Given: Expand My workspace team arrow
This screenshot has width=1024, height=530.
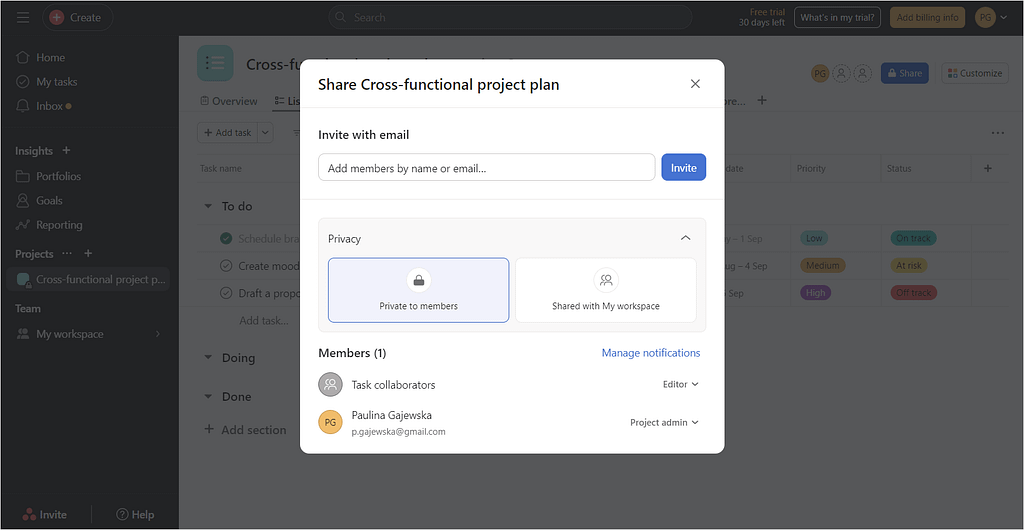Looking at the screenshot, I should pyautogui.click(x=157, y=334).
